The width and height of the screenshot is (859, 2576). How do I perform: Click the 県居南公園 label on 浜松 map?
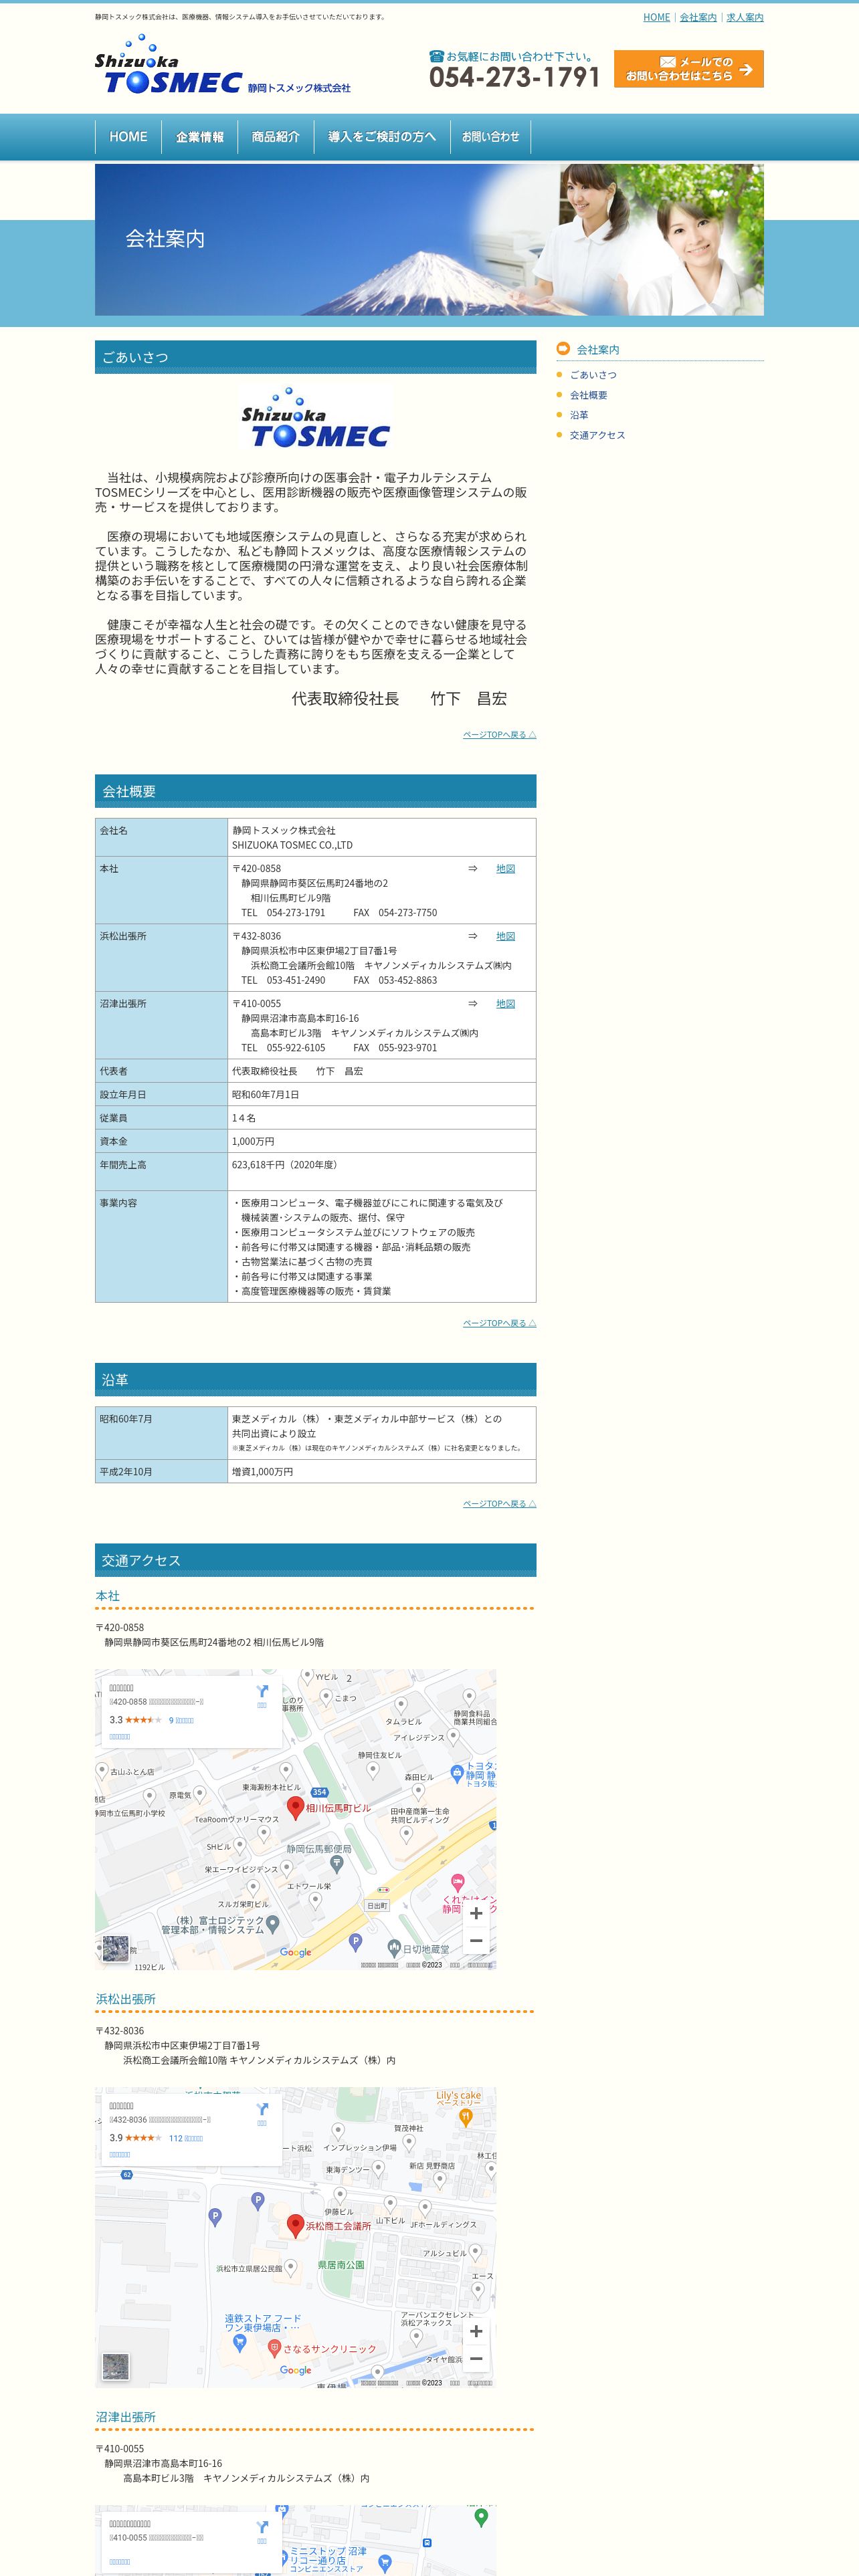(341, 2265)
